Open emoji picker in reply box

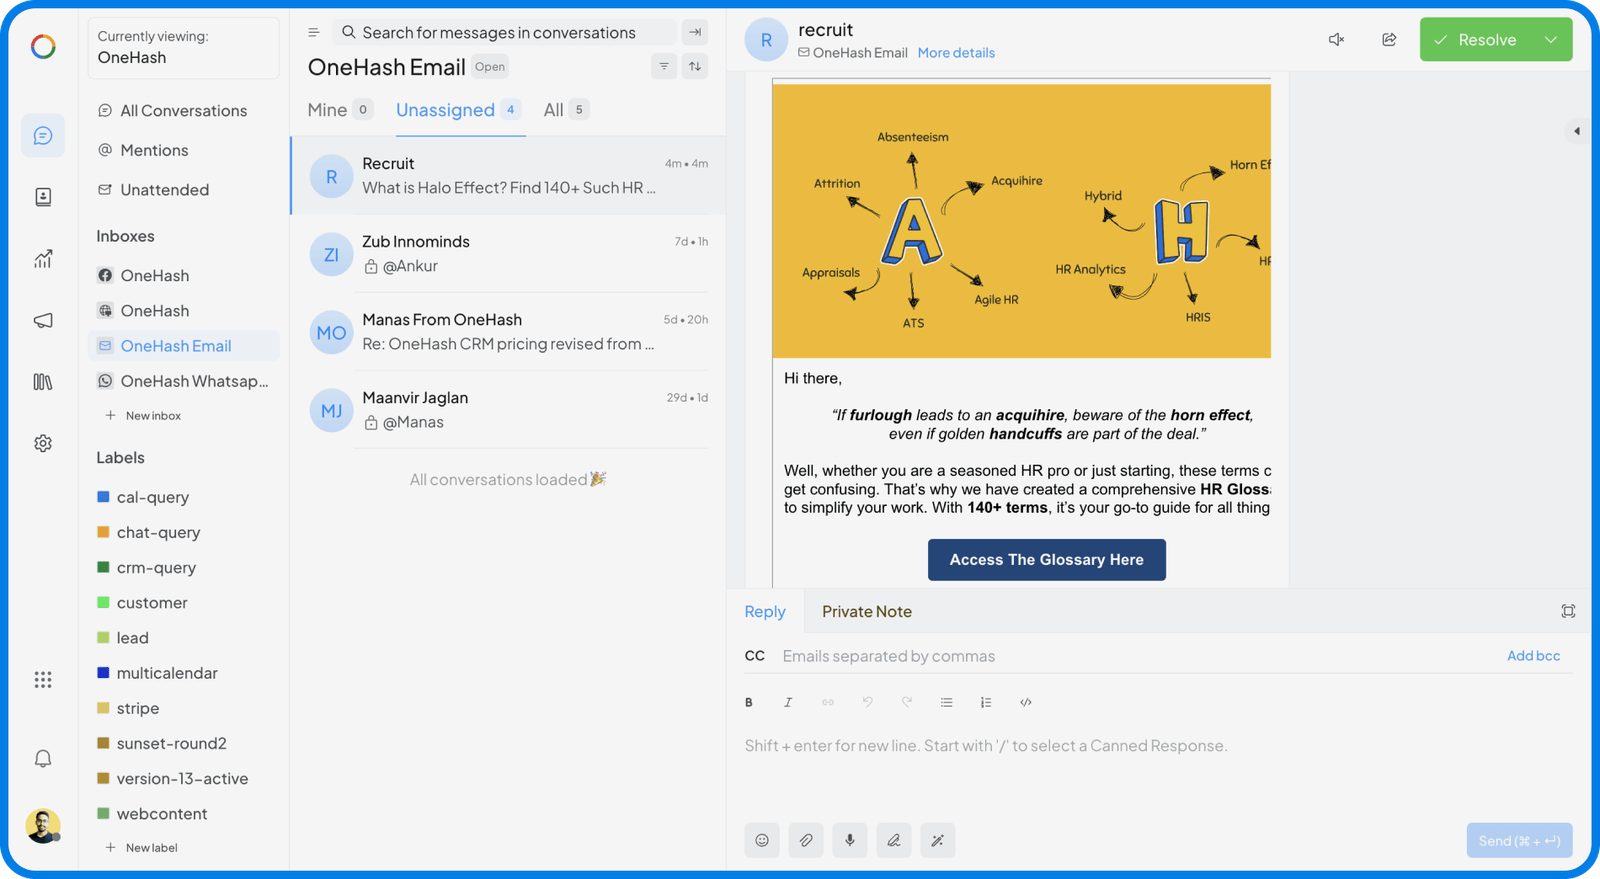click(762, 840)
